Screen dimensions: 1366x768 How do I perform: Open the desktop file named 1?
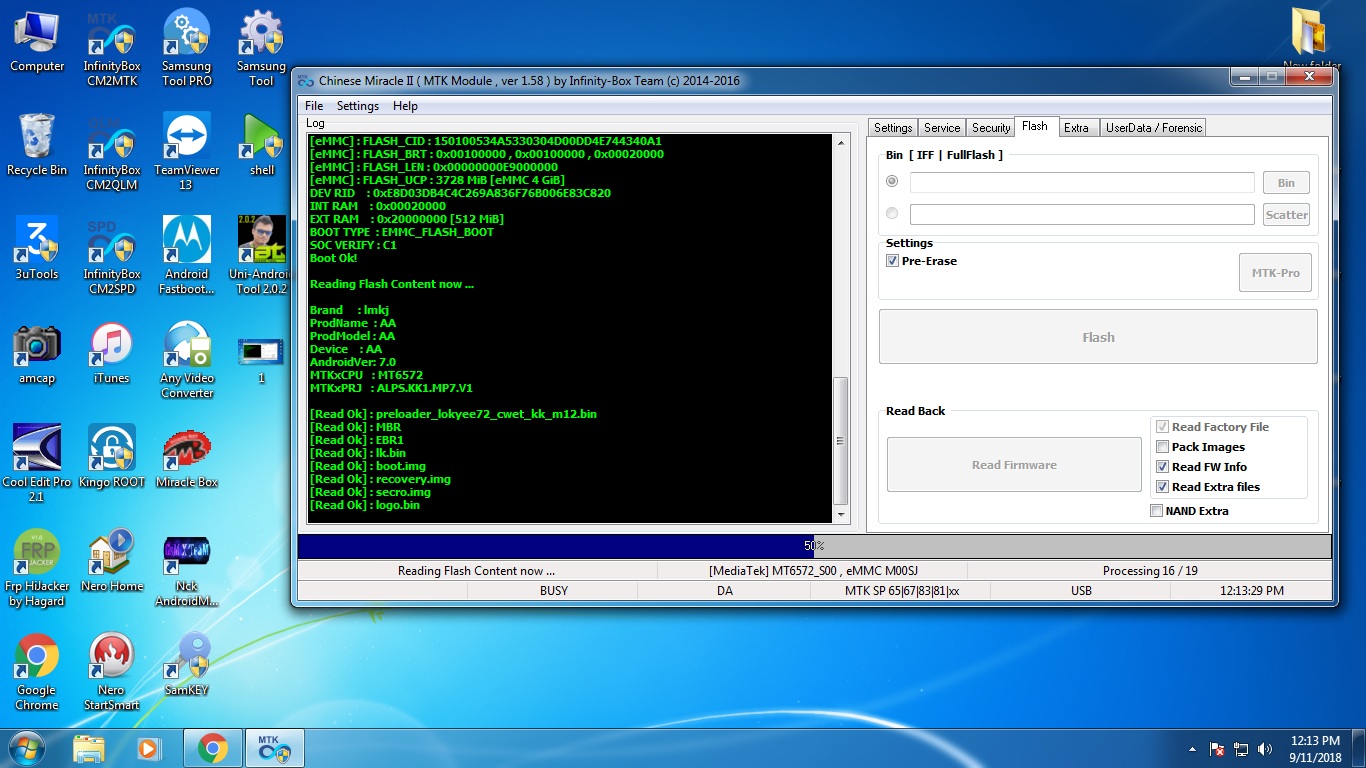(x=261, y=360)
